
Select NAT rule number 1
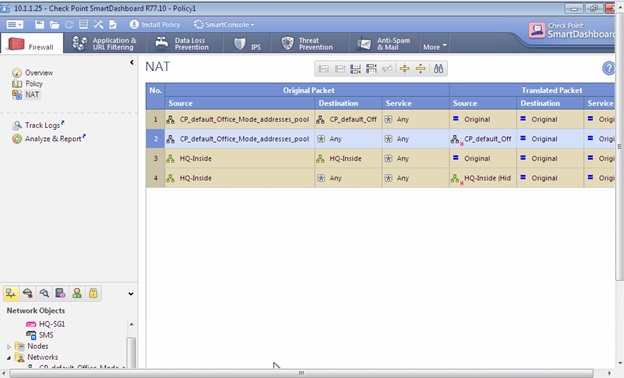click(155, 119)
